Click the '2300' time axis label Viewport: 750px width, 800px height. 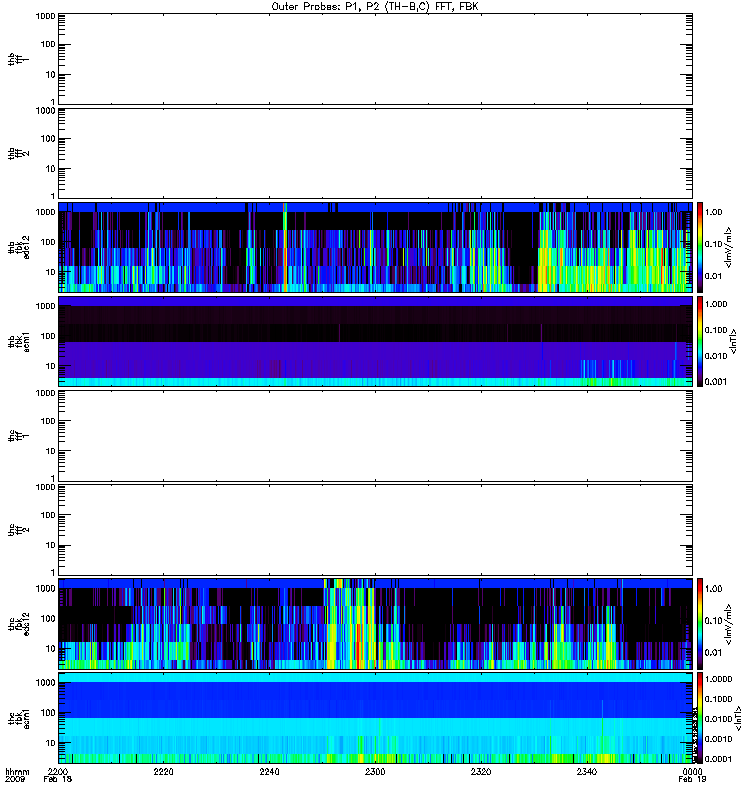pos(375,772)
